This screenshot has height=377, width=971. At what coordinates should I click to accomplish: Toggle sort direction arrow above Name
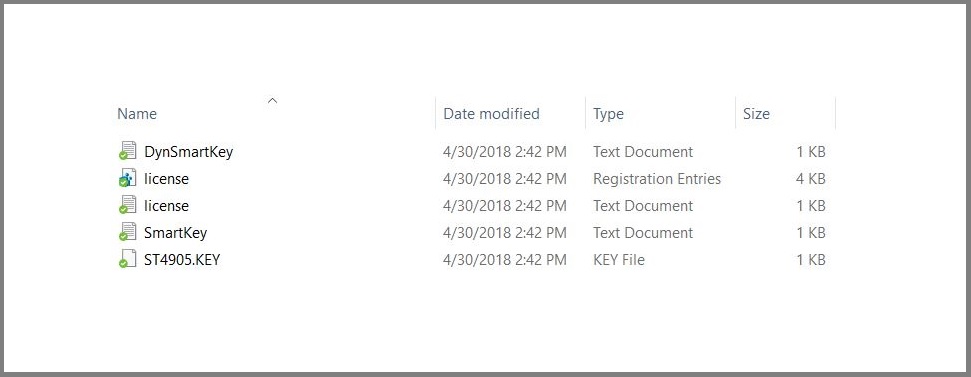coord(272,100)
